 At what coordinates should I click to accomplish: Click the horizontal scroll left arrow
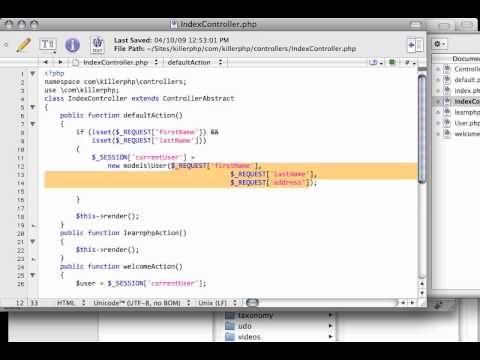403,303
